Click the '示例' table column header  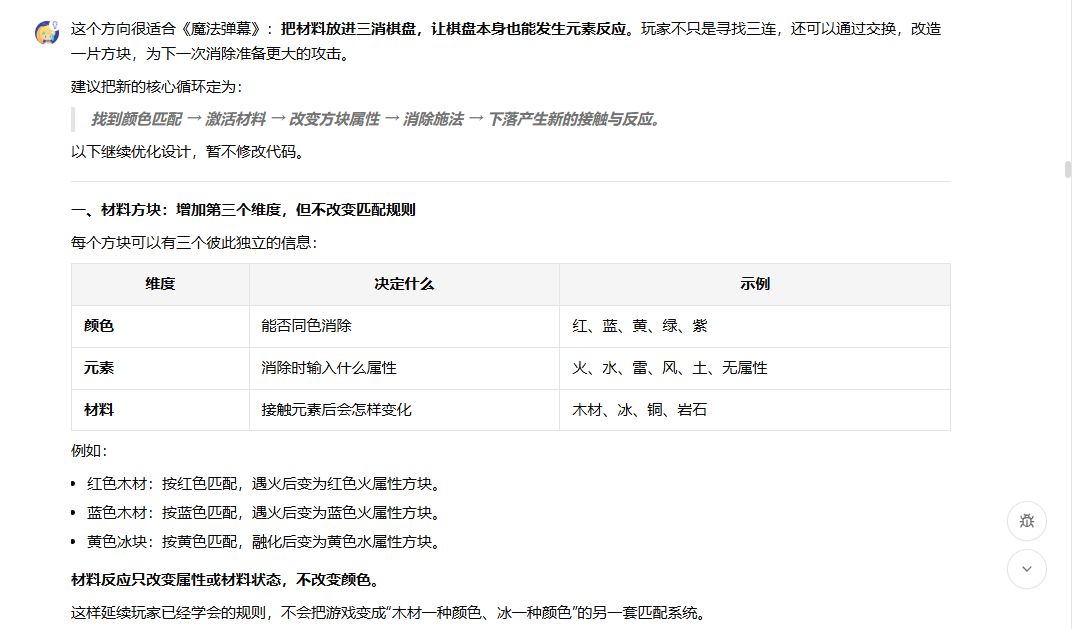(755, 284)
